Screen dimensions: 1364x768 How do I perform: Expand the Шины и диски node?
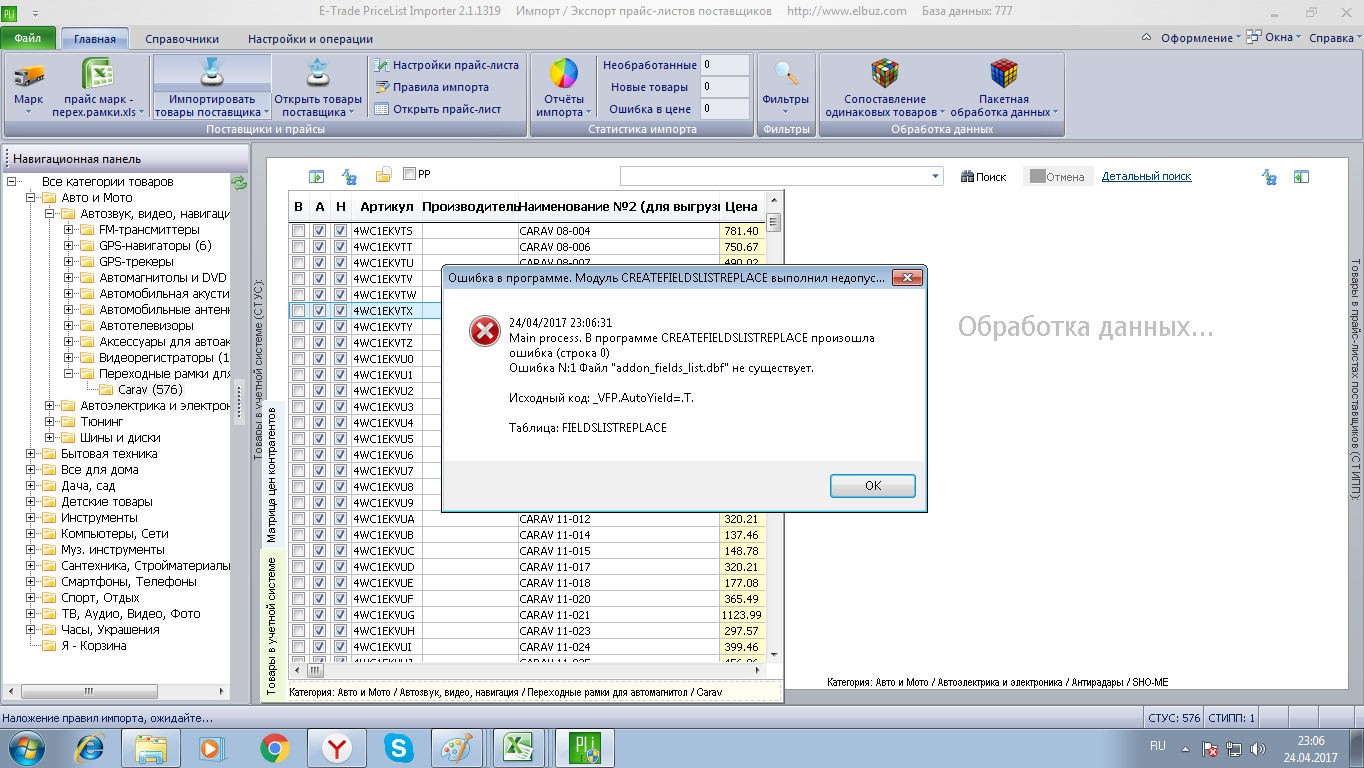[51, 438]
